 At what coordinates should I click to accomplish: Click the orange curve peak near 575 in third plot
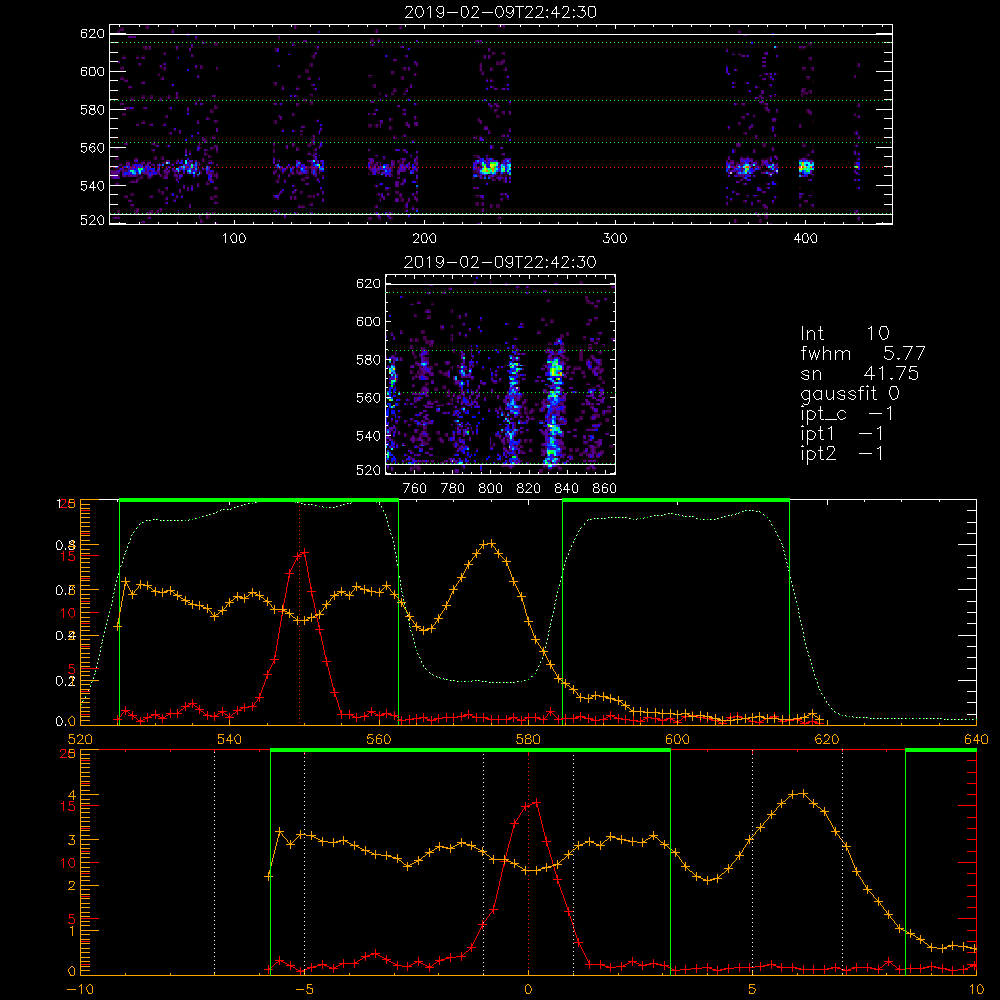pos(488,543)
